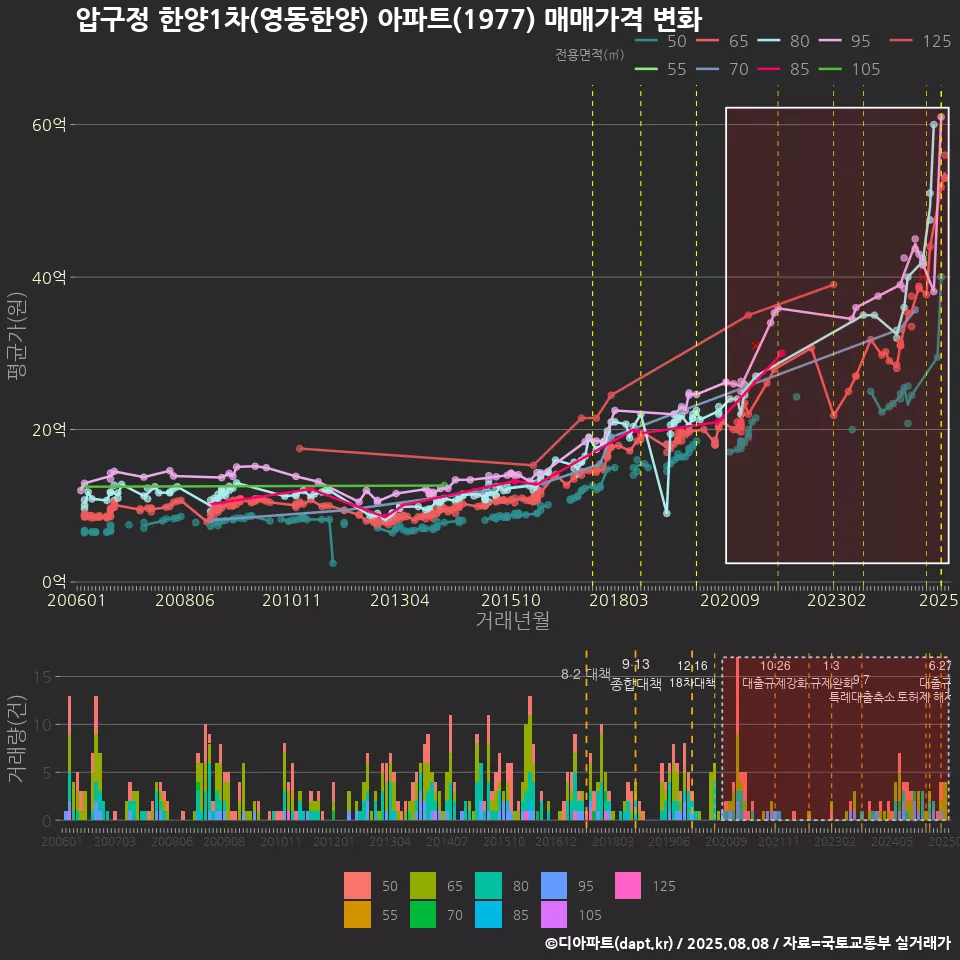960x960 pixels.
Task: Select the pink 125 square in bar legend
Action: coord(628,885)
